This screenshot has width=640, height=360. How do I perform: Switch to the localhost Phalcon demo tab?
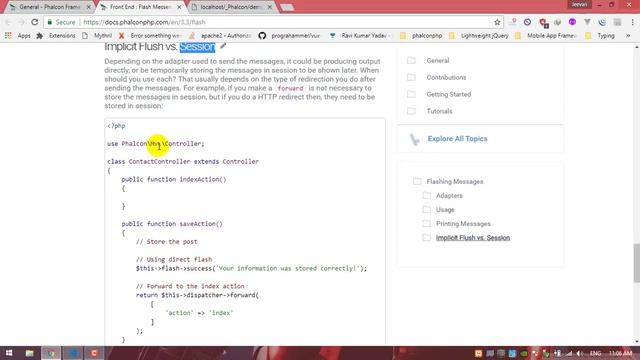(x=231, y=7)
